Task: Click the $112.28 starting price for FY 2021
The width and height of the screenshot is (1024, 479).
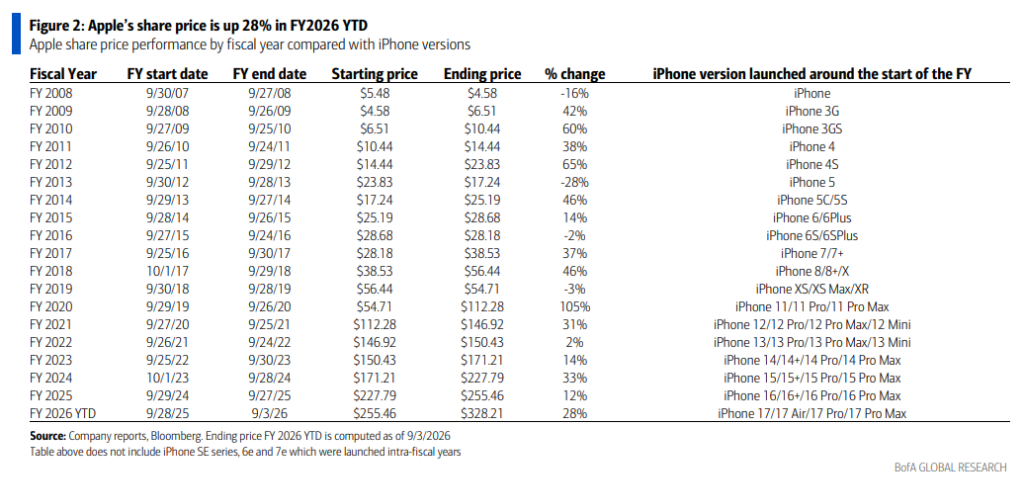Action: point(374,325)
